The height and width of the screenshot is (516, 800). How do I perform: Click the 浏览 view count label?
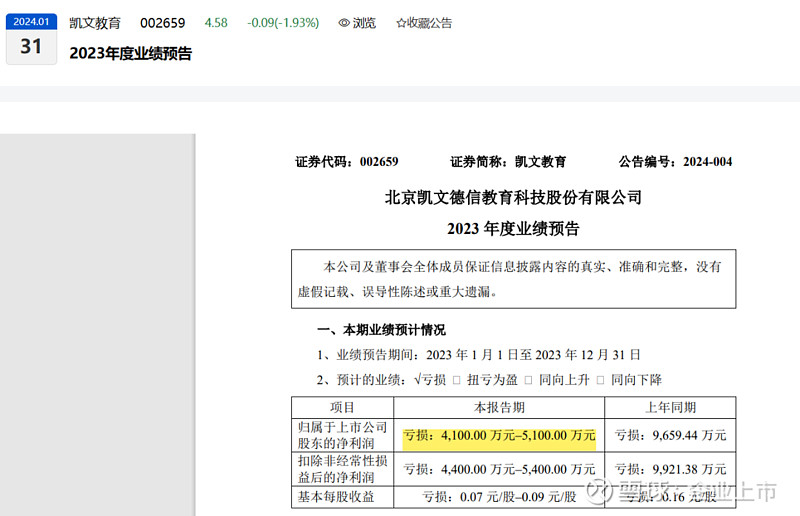364,23
